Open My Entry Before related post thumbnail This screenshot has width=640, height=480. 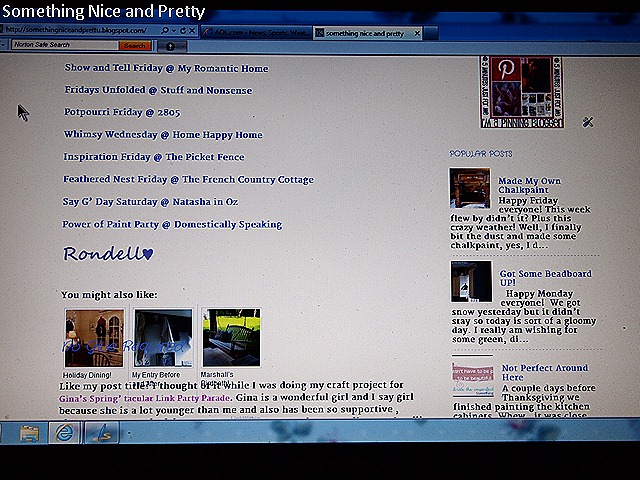coord(163,338)
